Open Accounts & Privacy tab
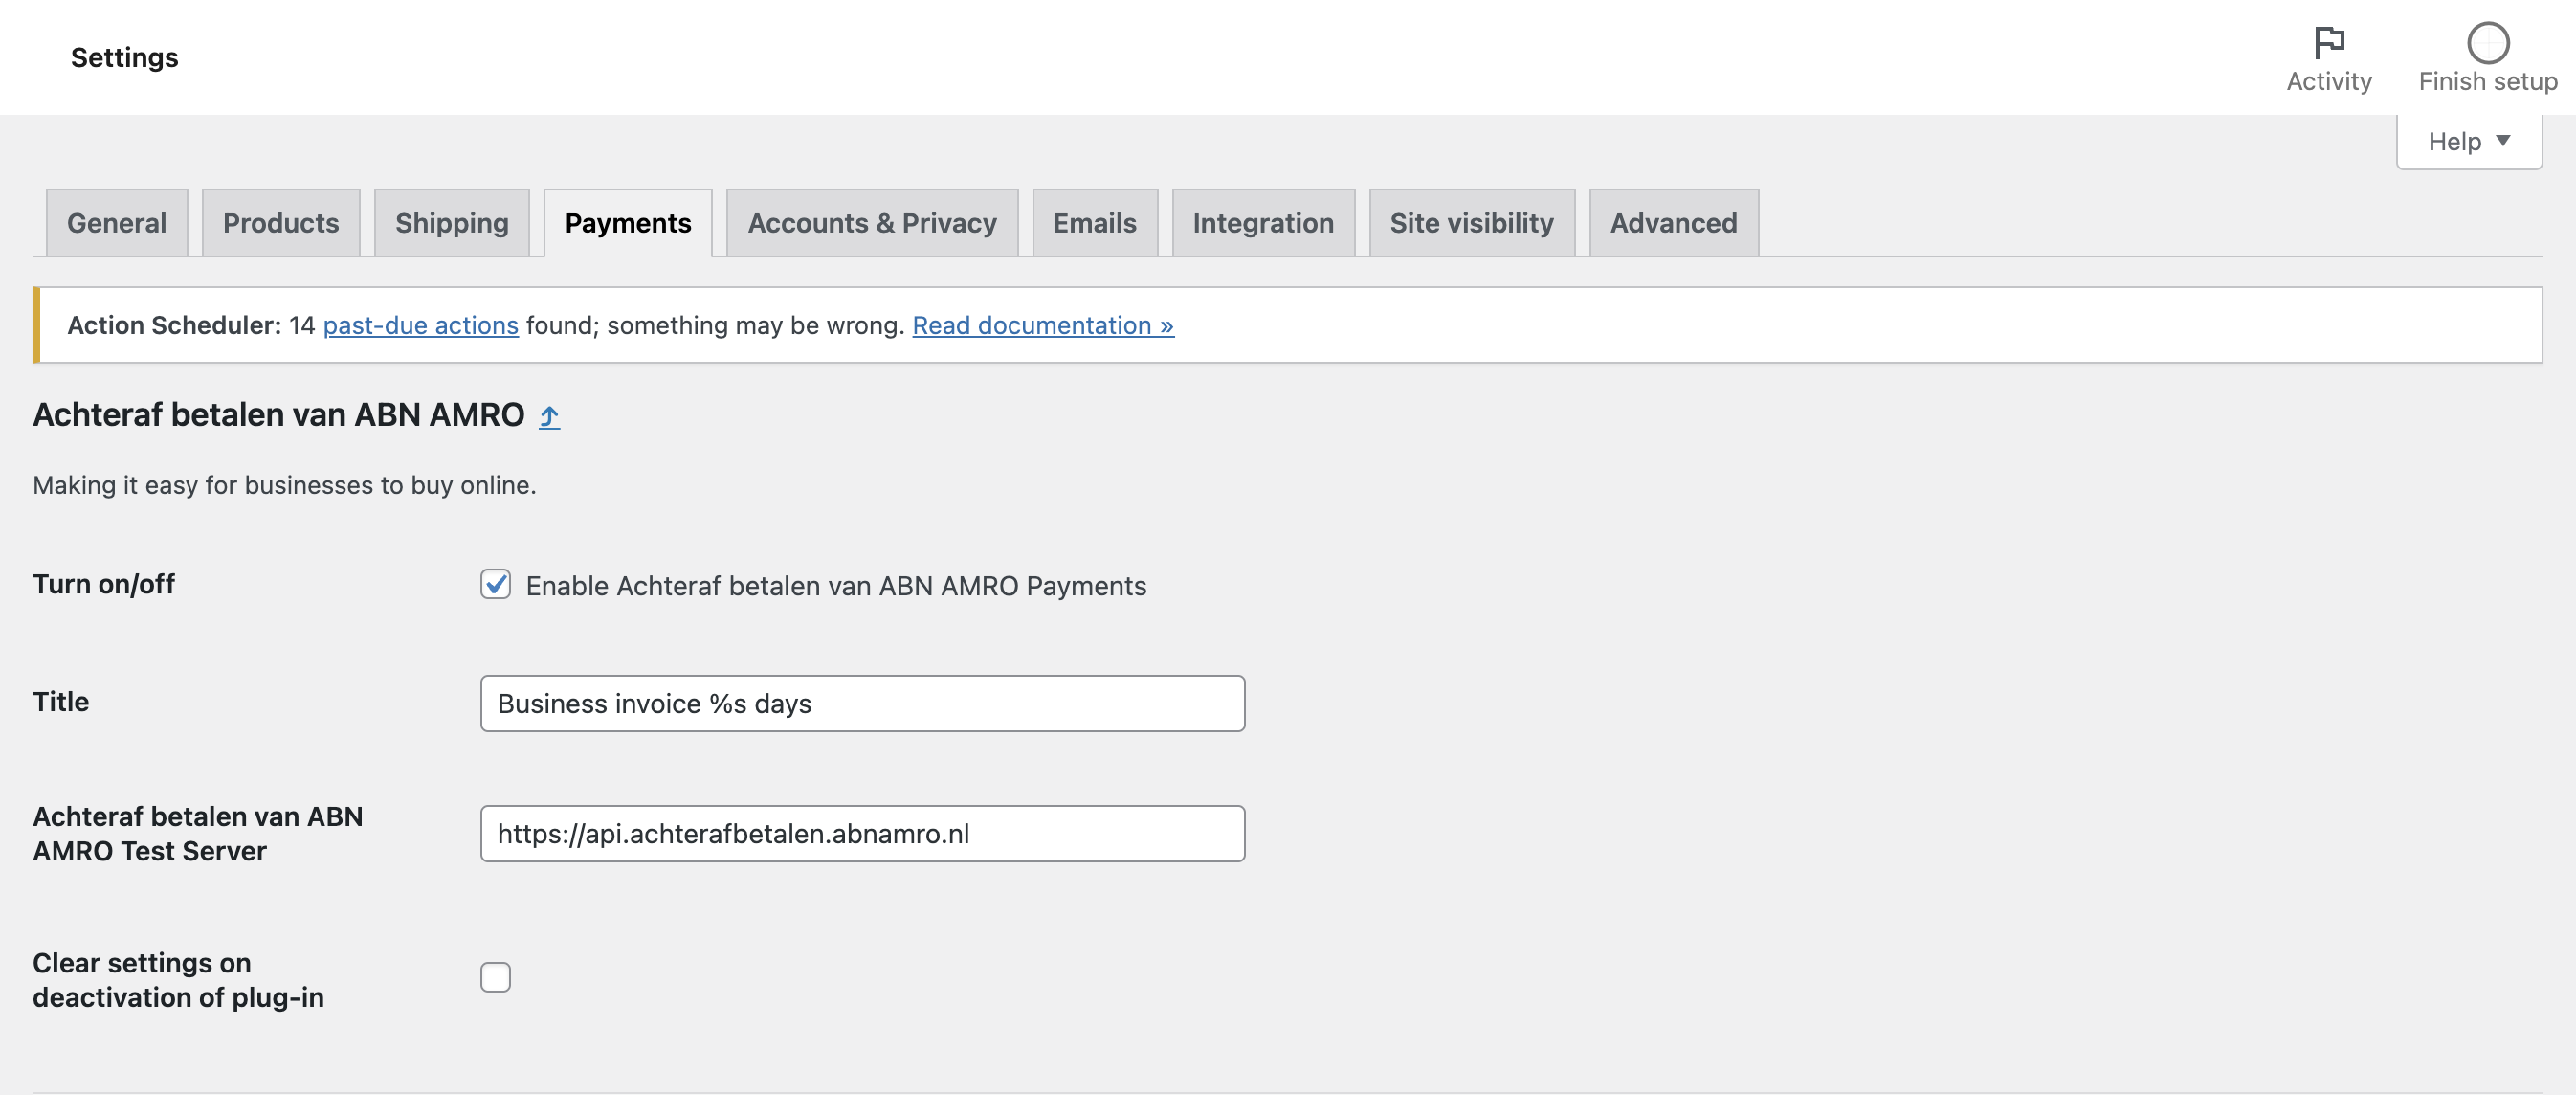 click(872, 222)
